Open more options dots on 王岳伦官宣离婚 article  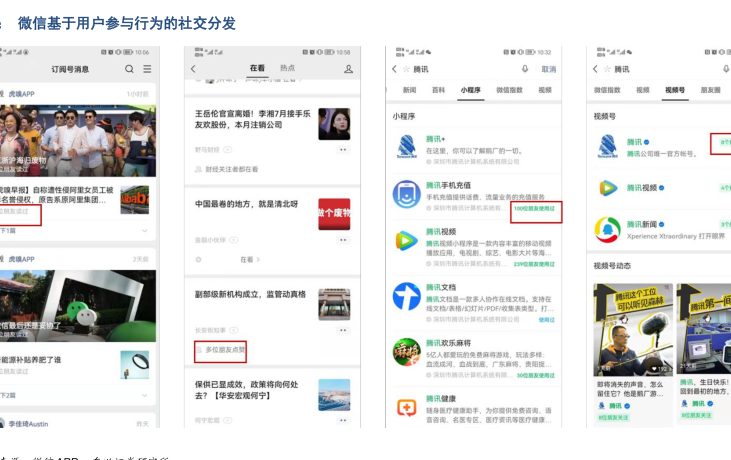pyautogui.click(x=343, y=149)
